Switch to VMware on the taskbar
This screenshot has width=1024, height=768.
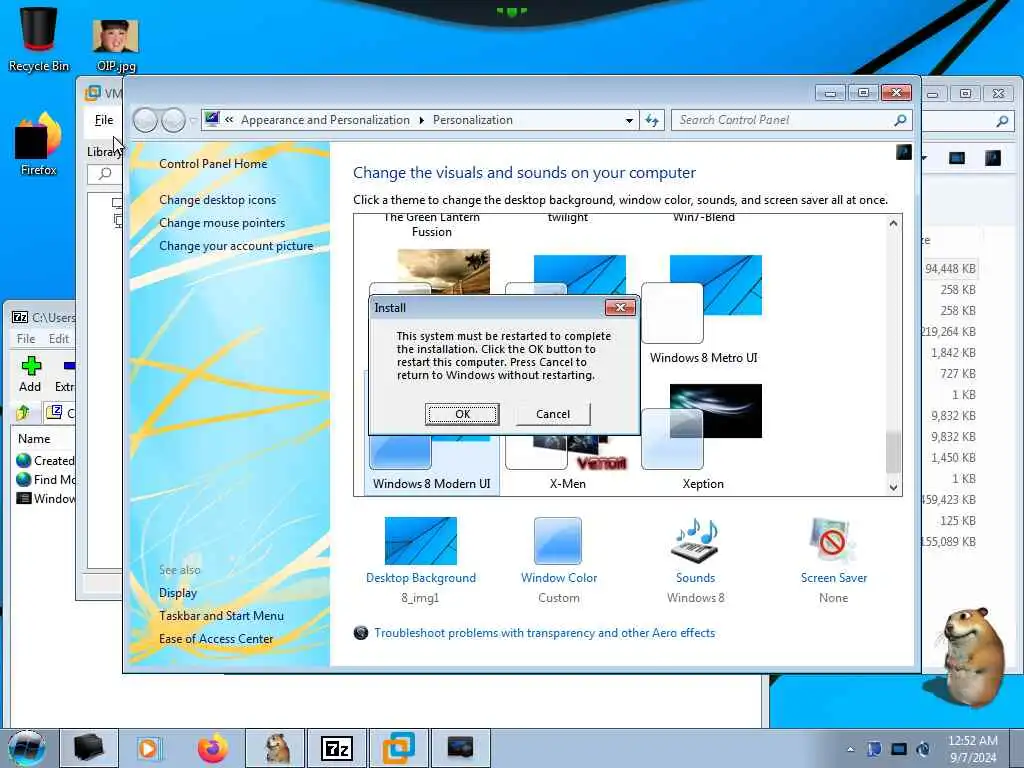pos(398,748)
